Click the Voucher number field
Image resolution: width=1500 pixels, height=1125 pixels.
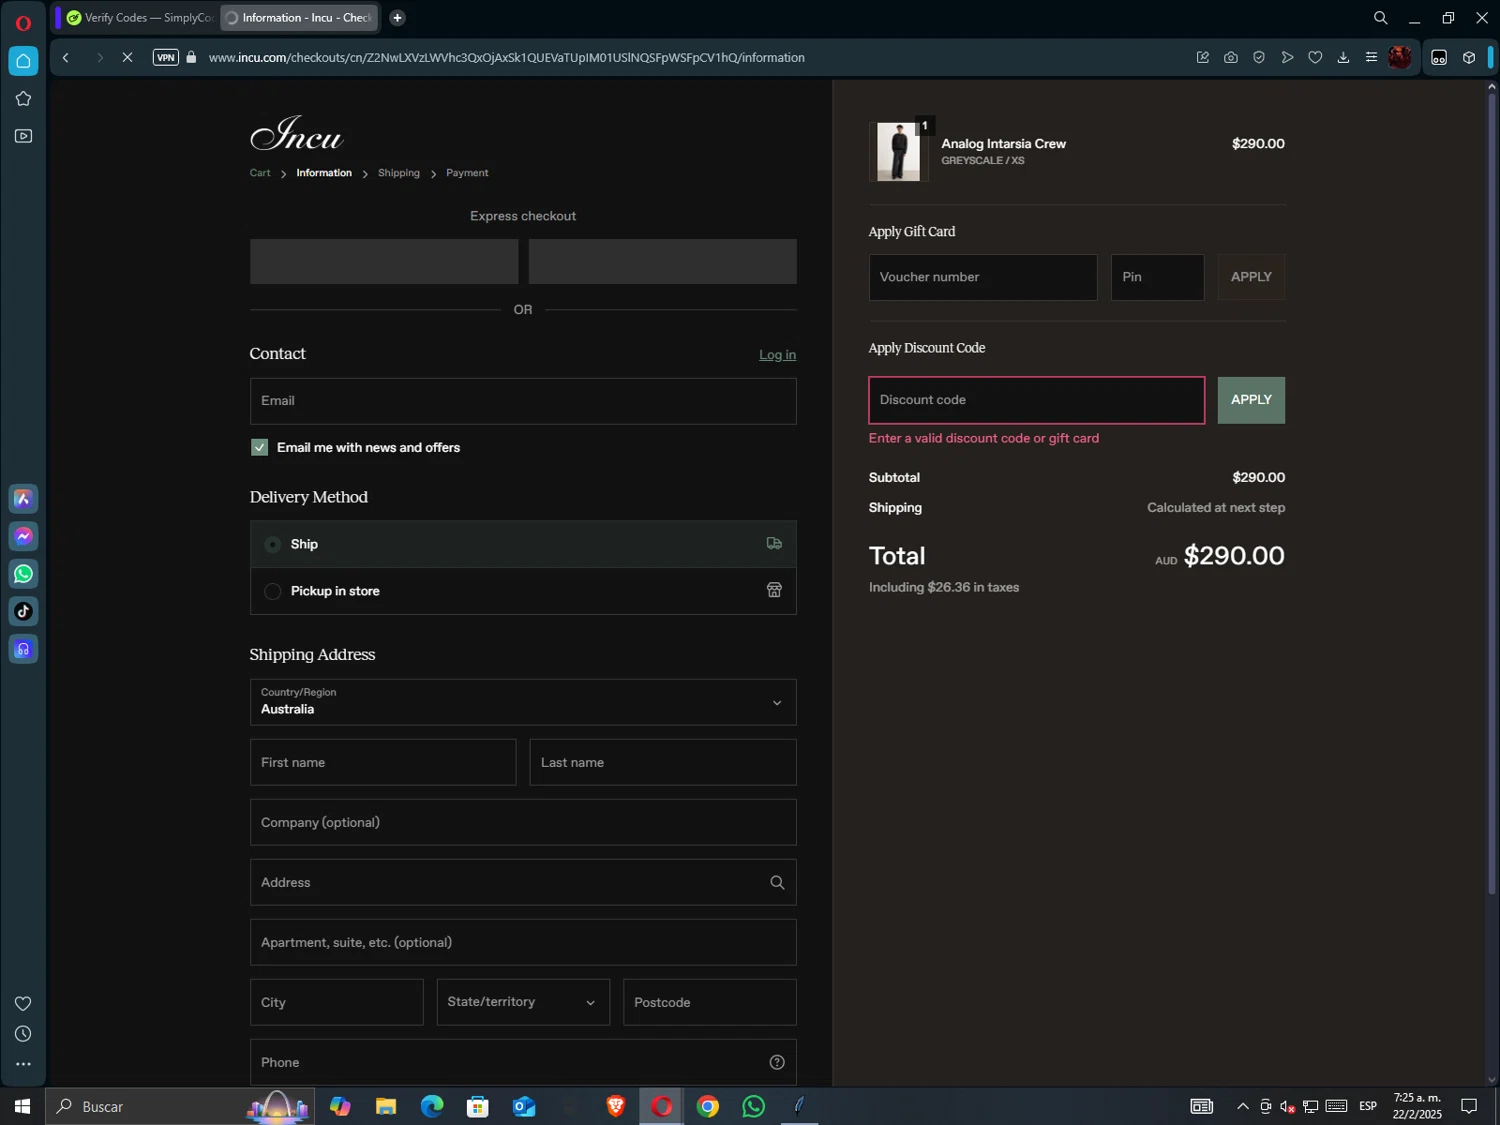click(x=983, y=277)
